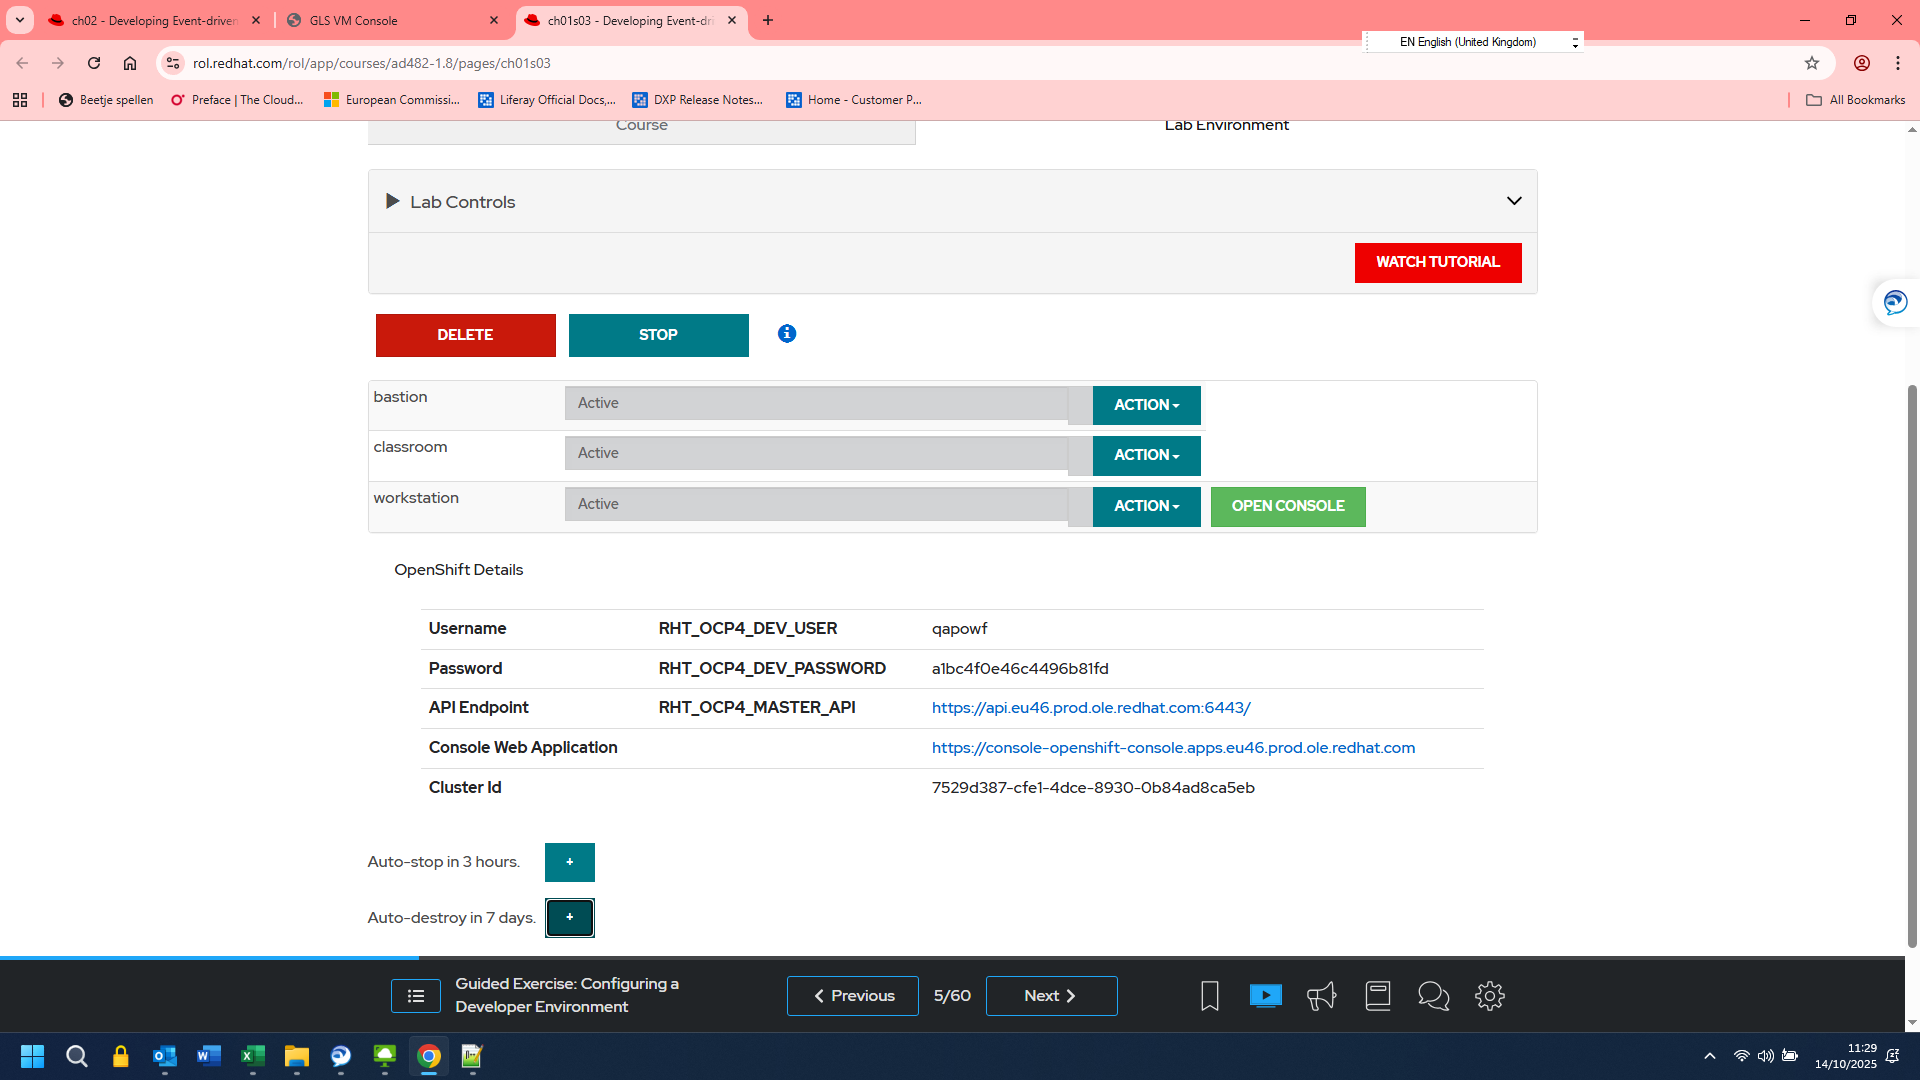Open the floating chat assistant icon
Viewport: 1920px width, 1080px height.
click(1895, 302)
